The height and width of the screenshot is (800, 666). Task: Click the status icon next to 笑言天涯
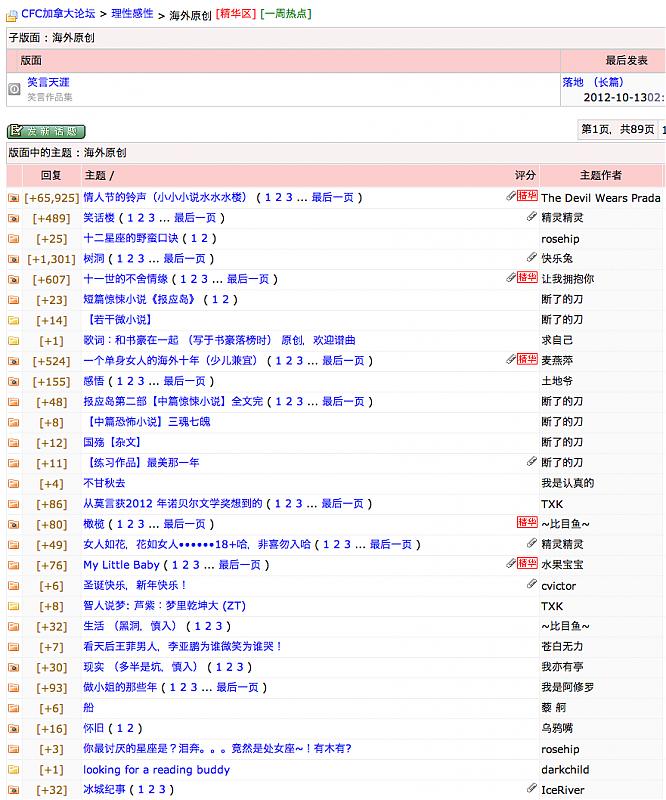point(14,89)
